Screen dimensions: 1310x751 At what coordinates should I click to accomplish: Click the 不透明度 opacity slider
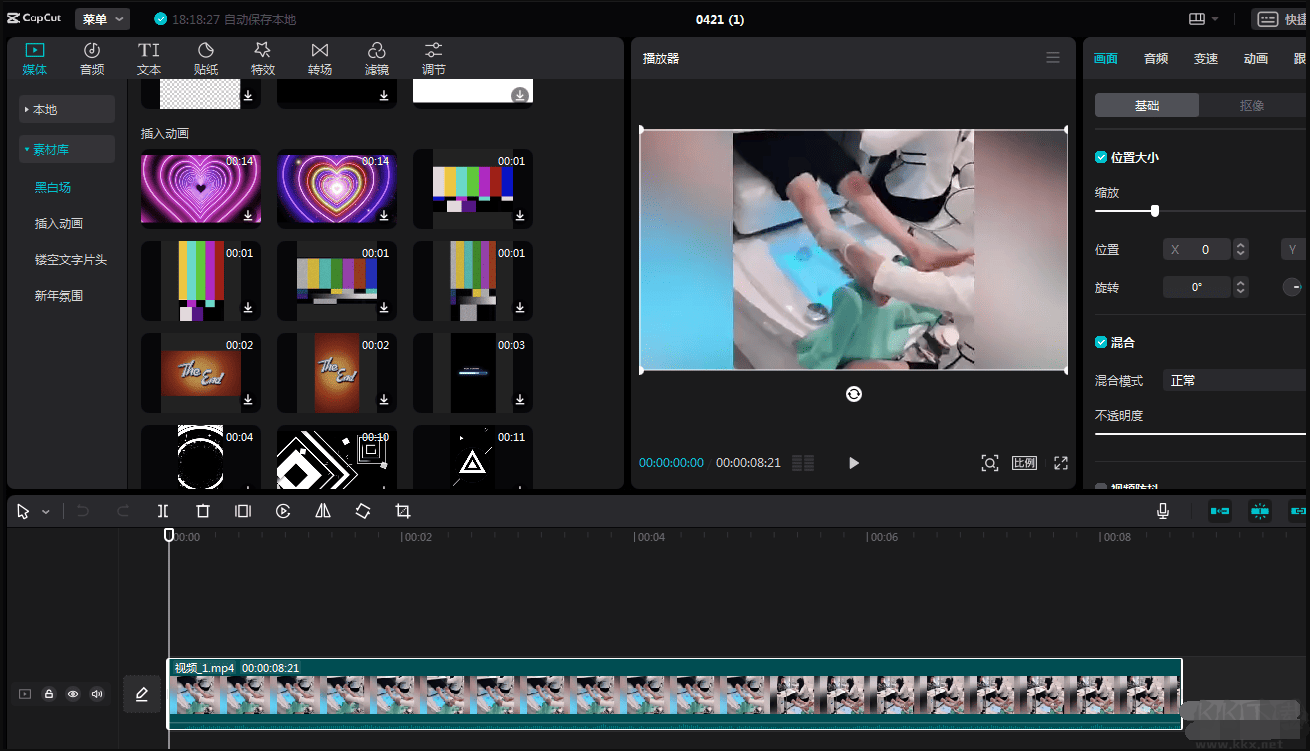[1200, 434]
